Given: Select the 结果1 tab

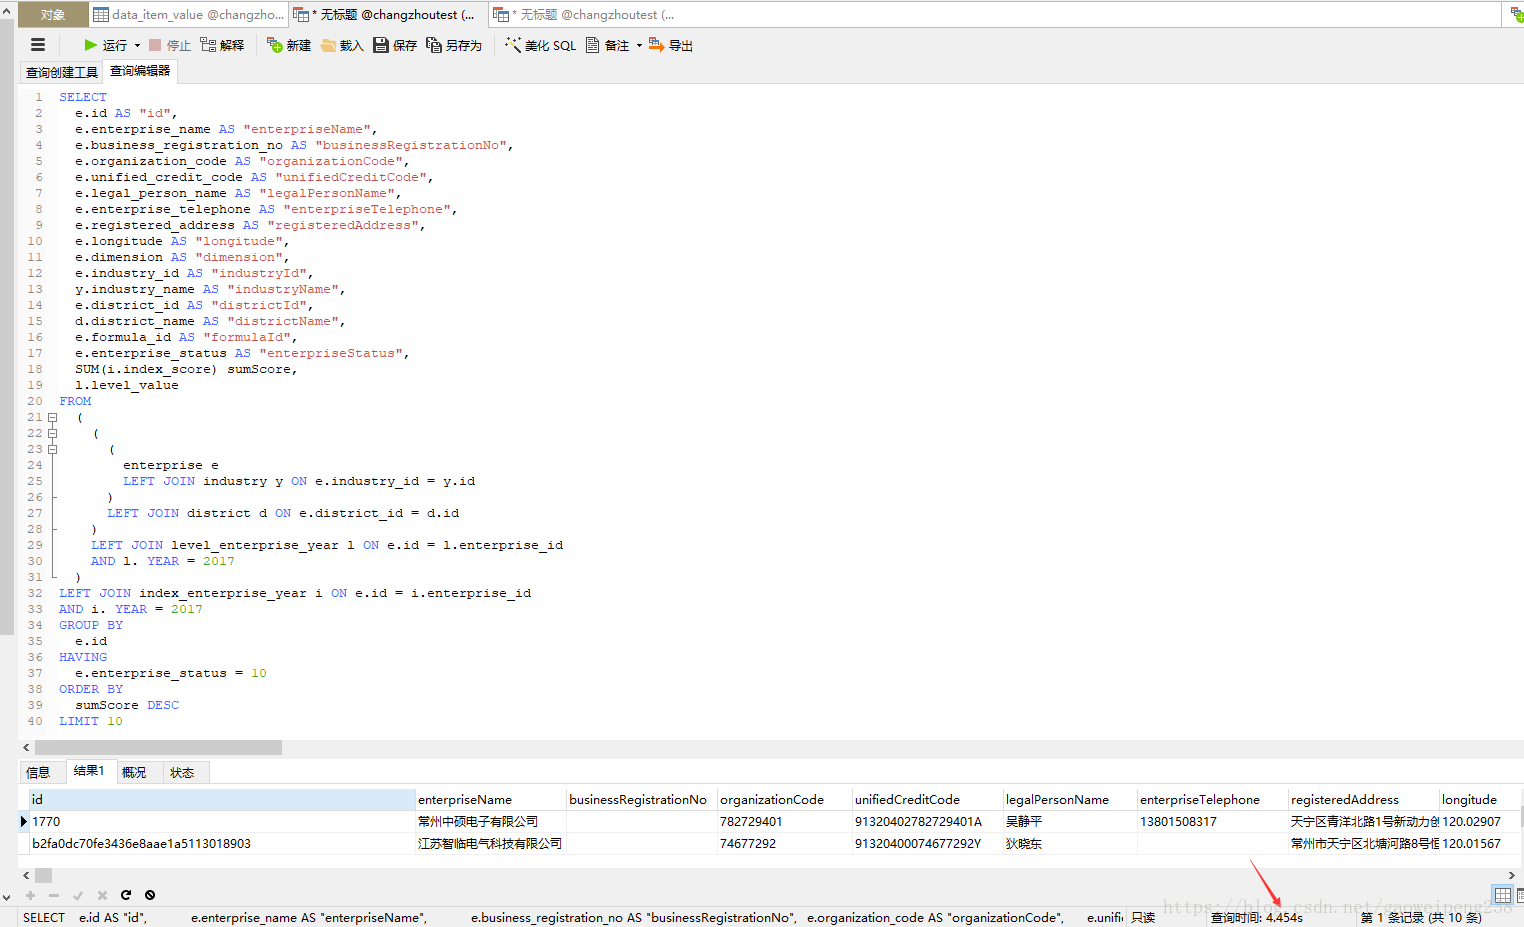Looking at the screenshot, I should tap(89, 771).
